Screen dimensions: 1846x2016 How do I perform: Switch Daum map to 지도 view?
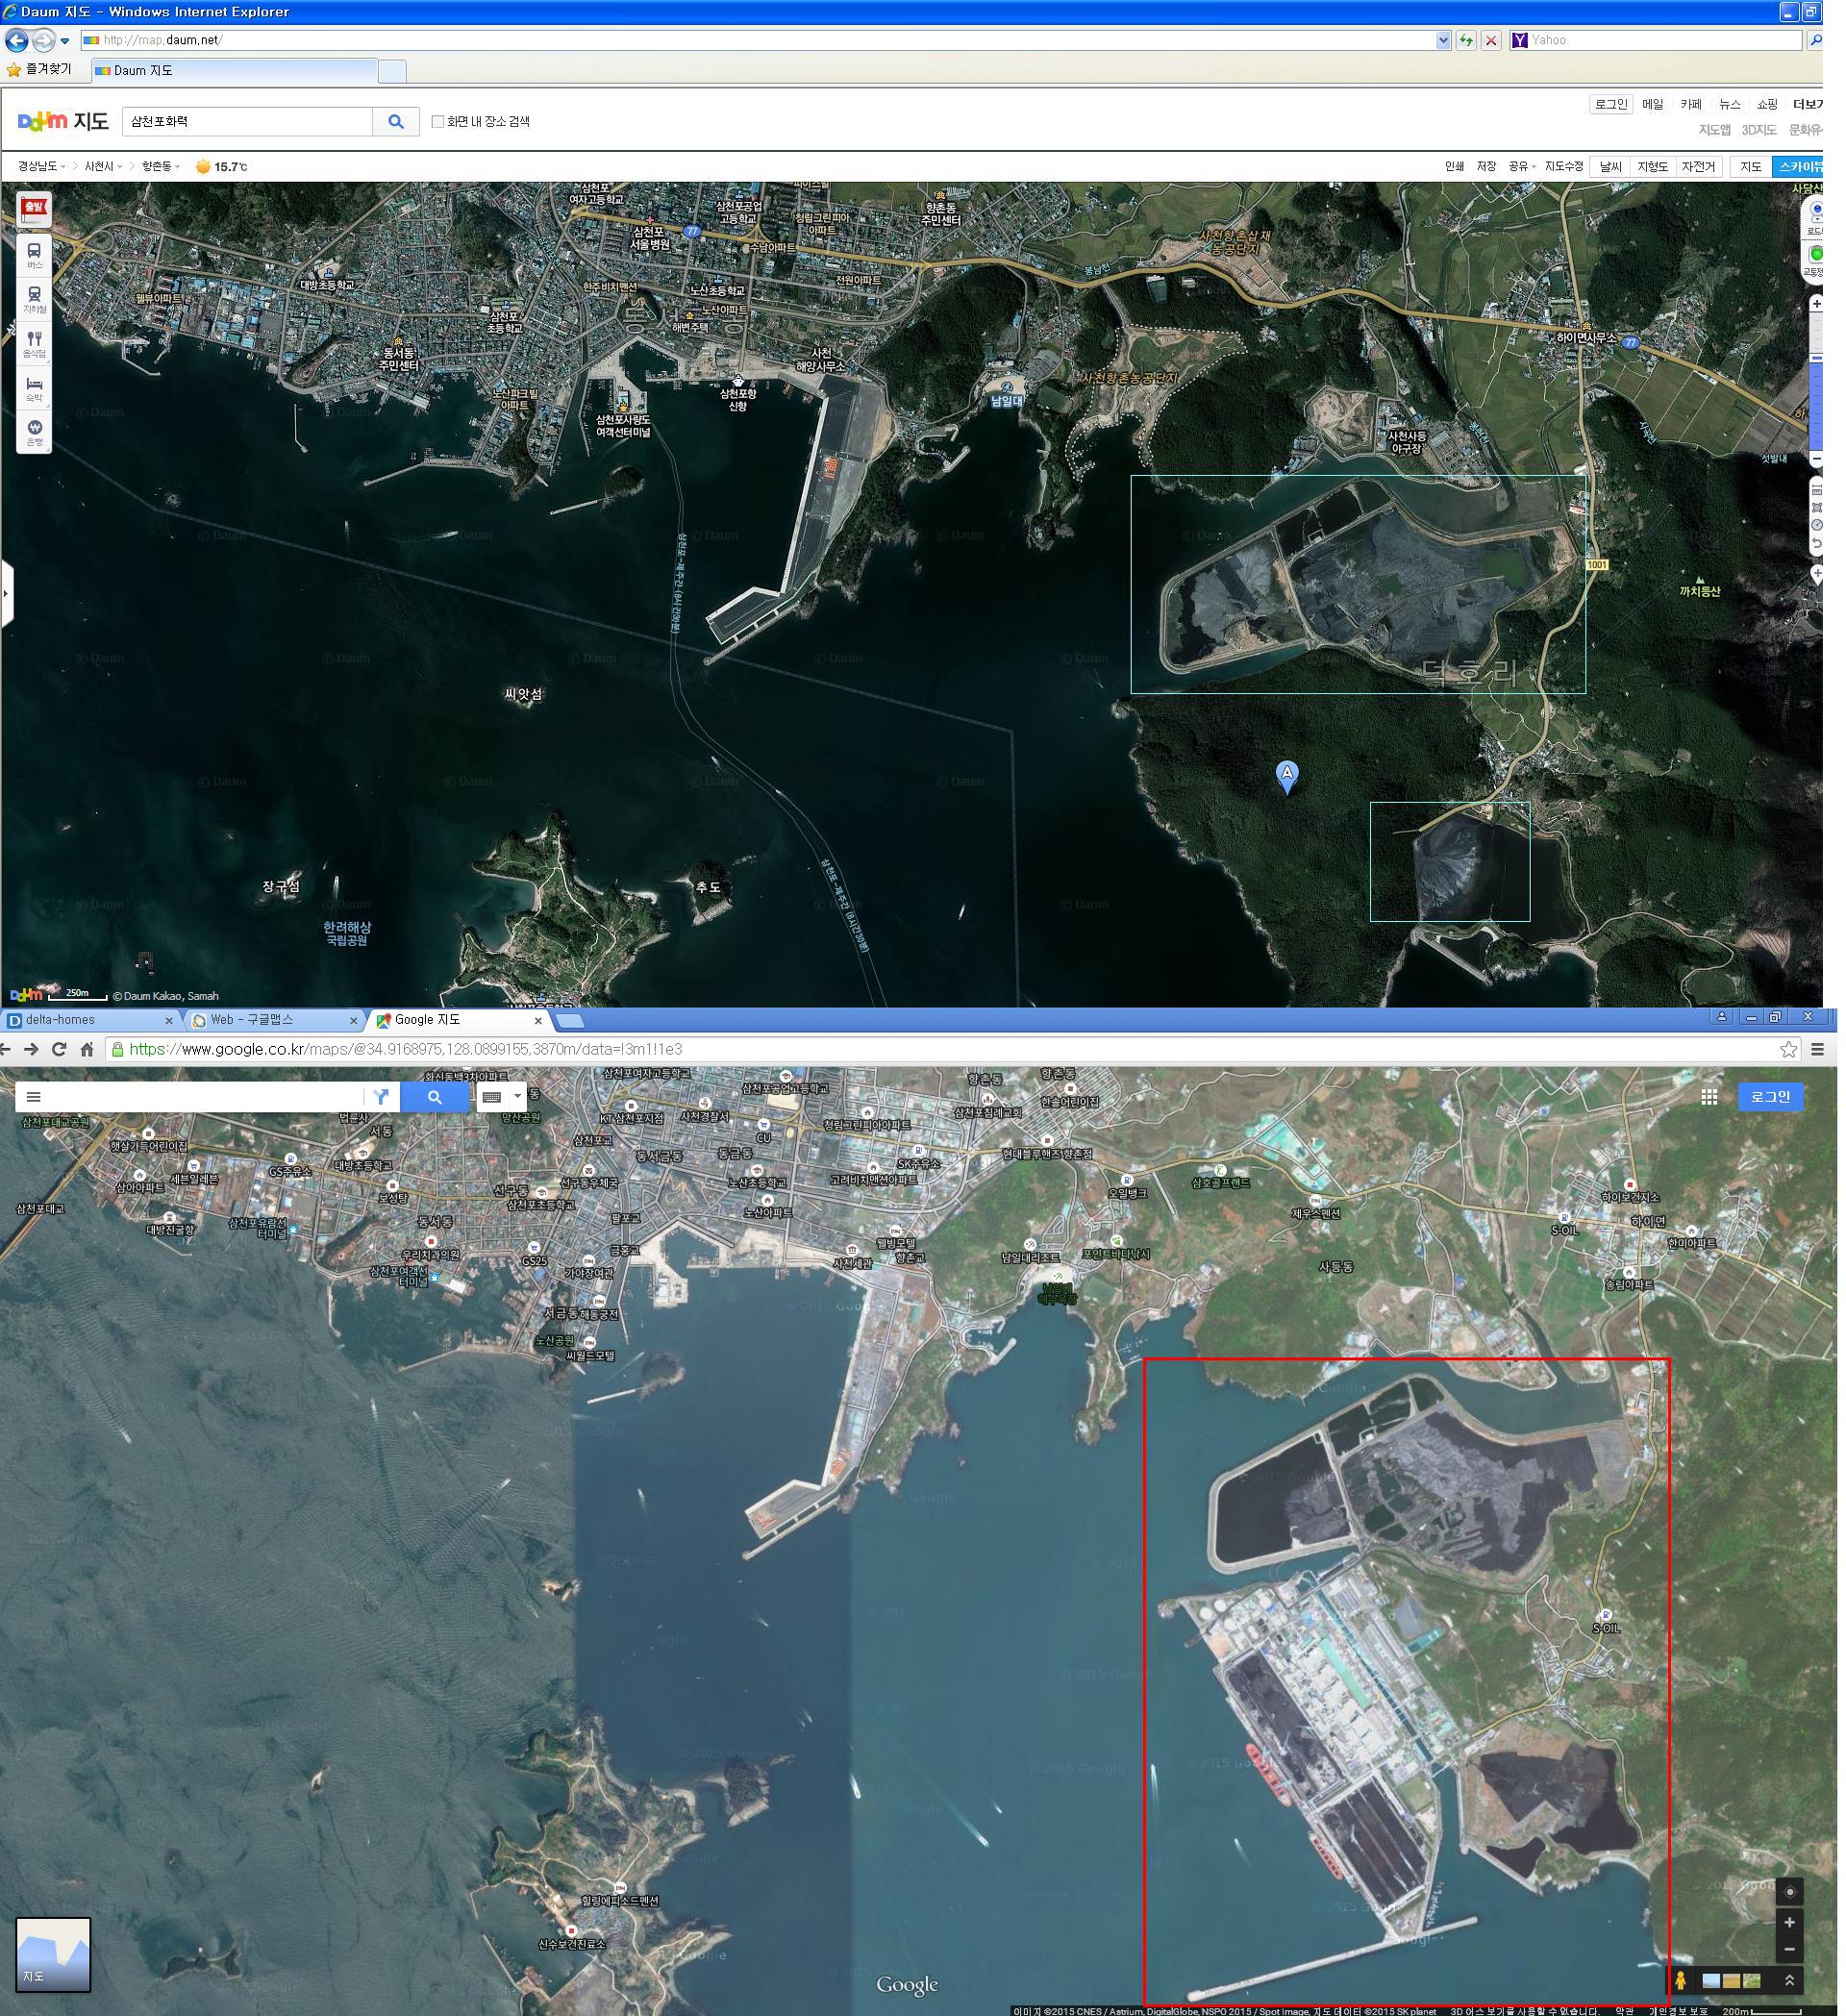[x=1751, y=167]
